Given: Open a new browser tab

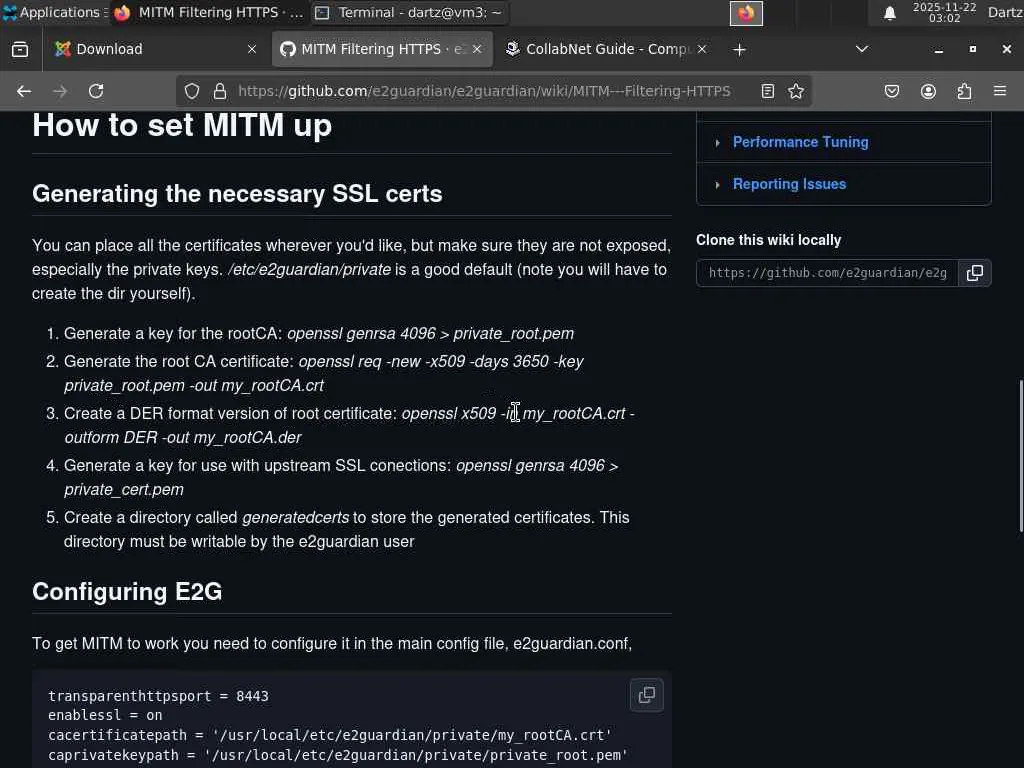Looking at the screenshot, I should [739, 49].
